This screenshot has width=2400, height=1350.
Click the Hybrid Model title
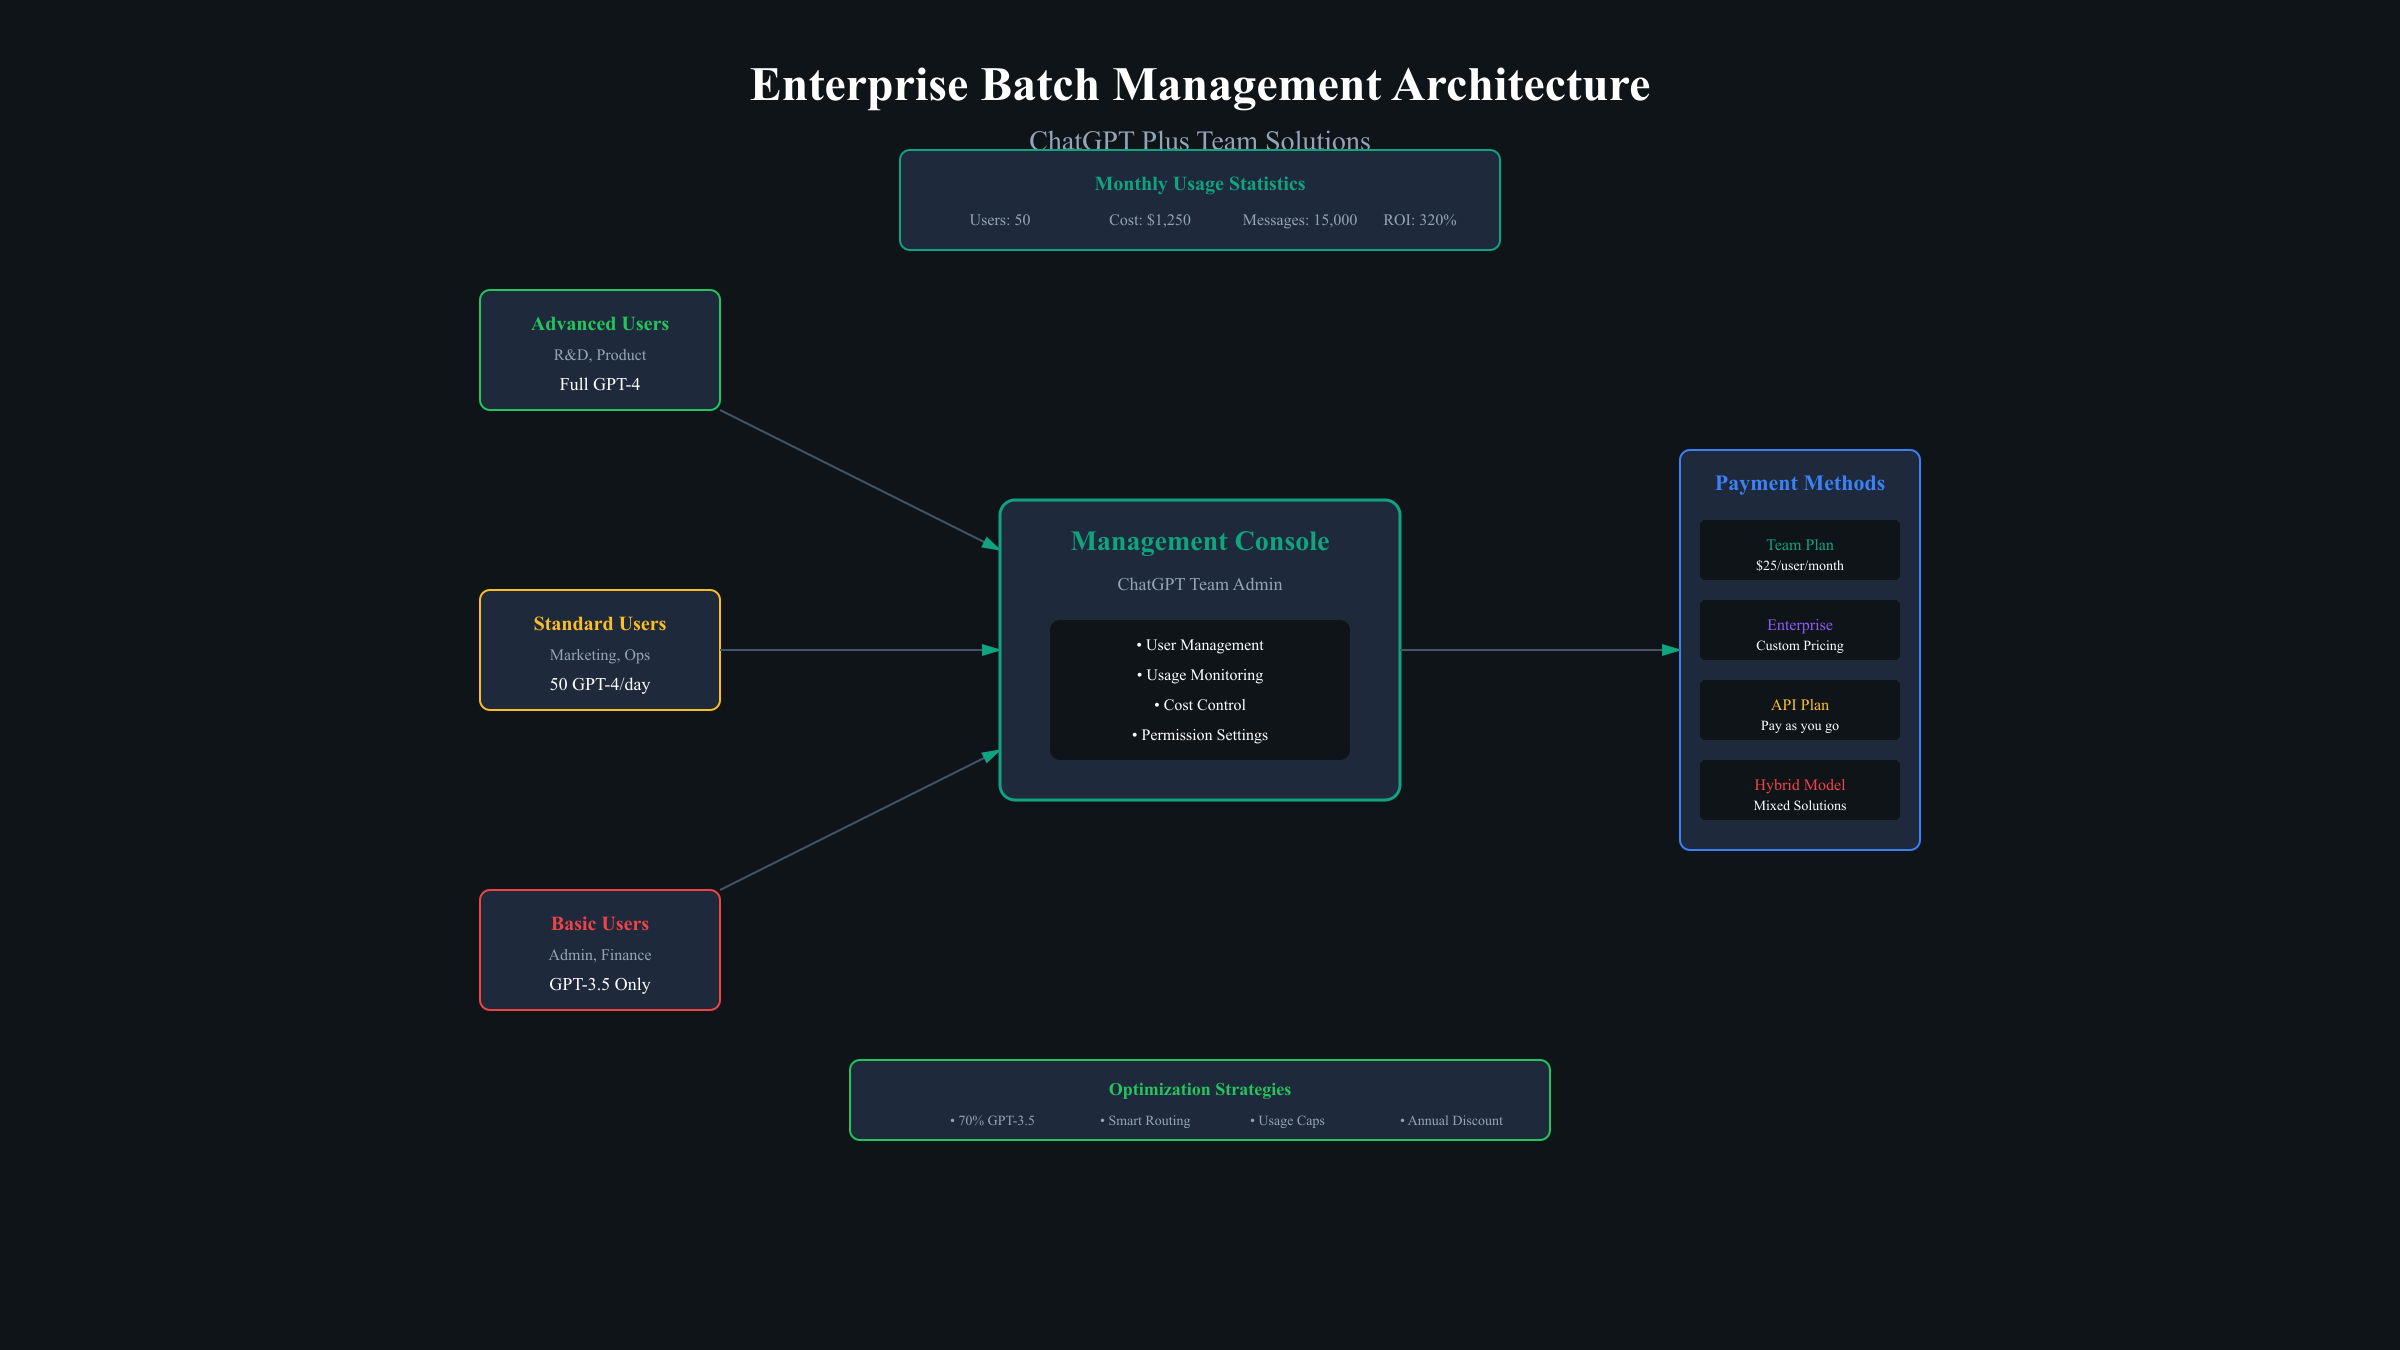coord(1800,785)
